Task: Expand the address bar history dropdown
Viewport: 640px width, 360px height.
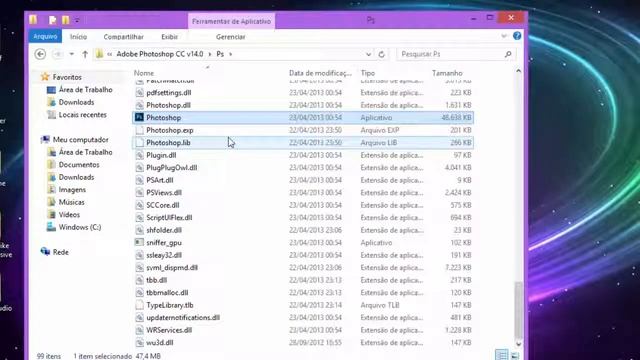Action: tap(368, 54)
